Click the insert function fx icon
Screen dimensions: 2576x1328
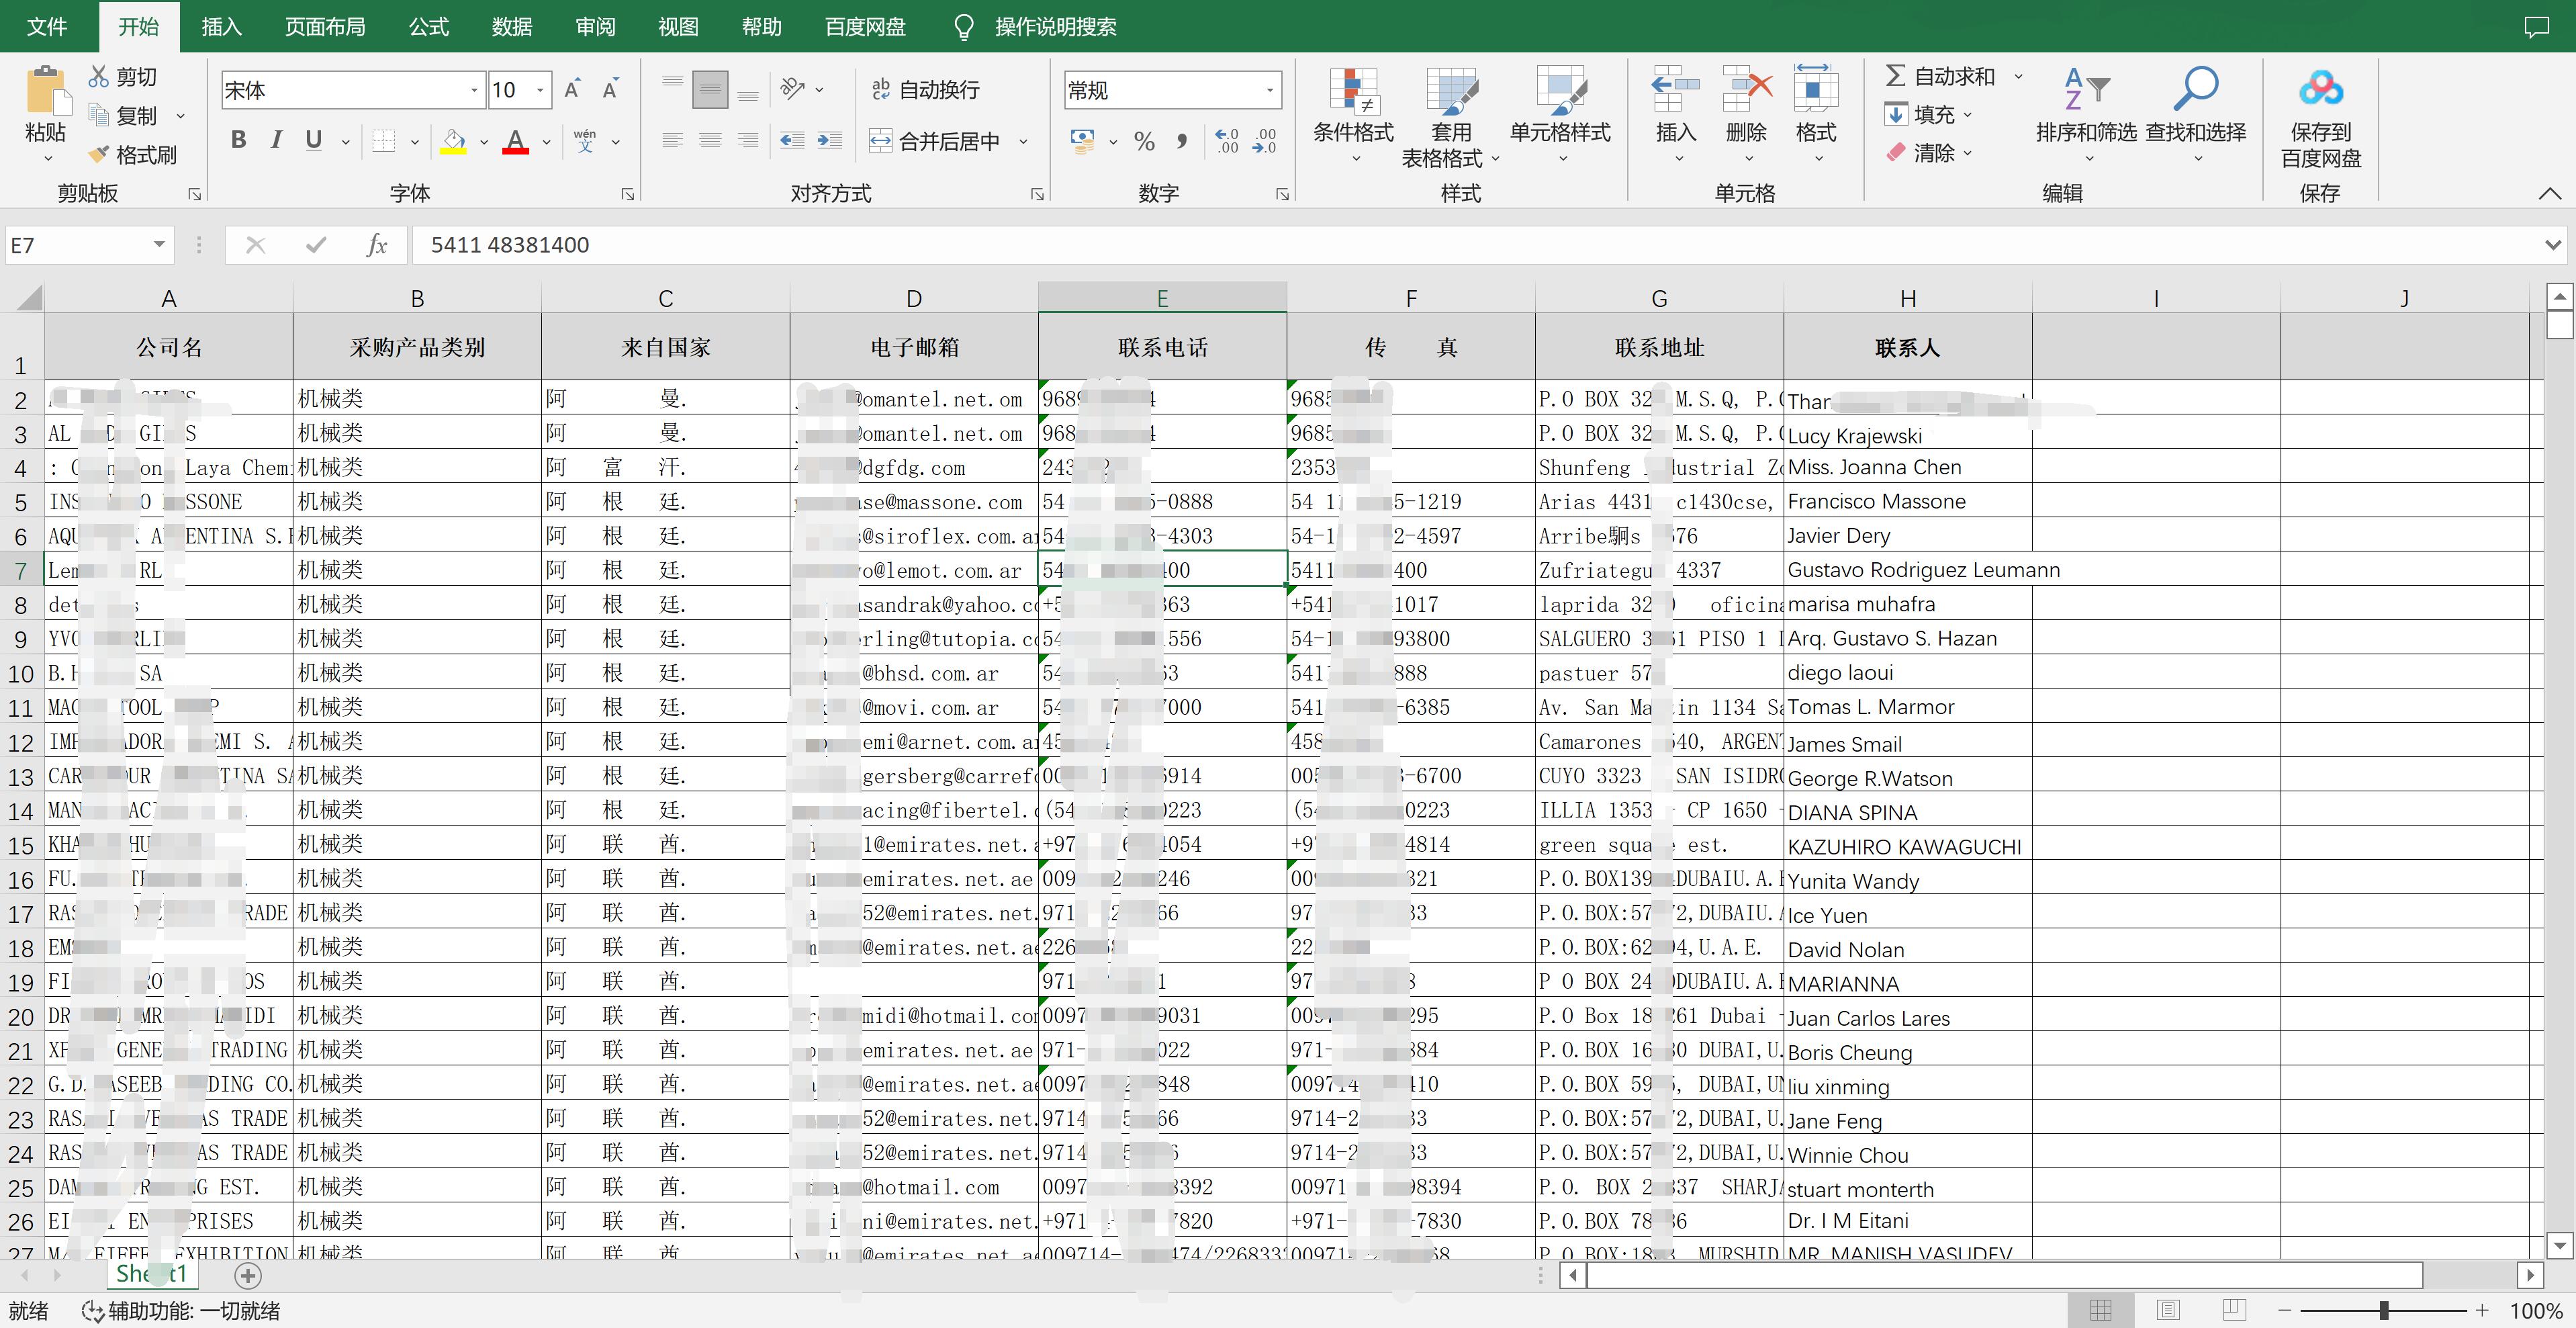(376, 245)
